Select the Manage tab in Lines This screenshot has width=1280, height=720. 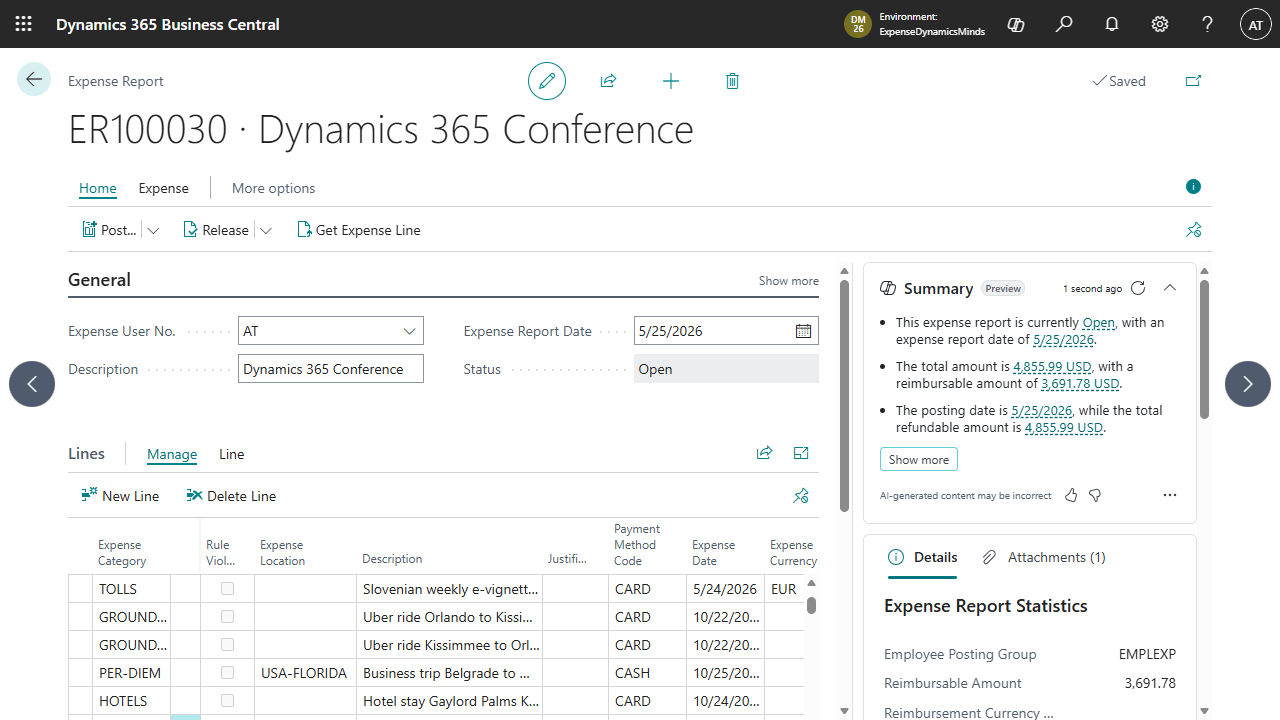pyautogui.click(x=172, y=454)
